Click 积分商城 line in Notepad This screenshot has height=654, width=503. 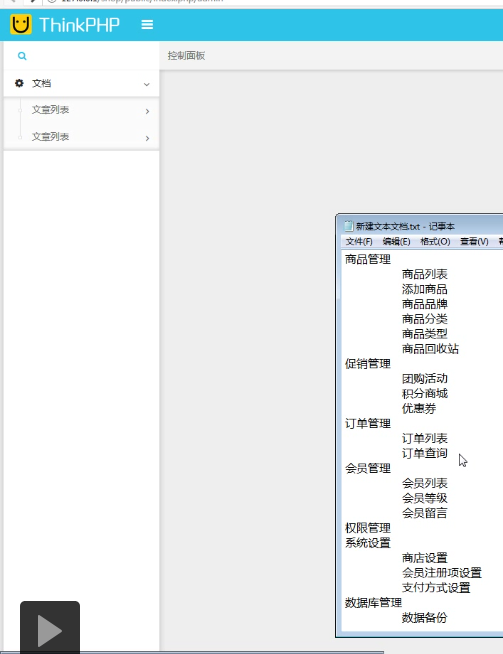coord(425,393)
